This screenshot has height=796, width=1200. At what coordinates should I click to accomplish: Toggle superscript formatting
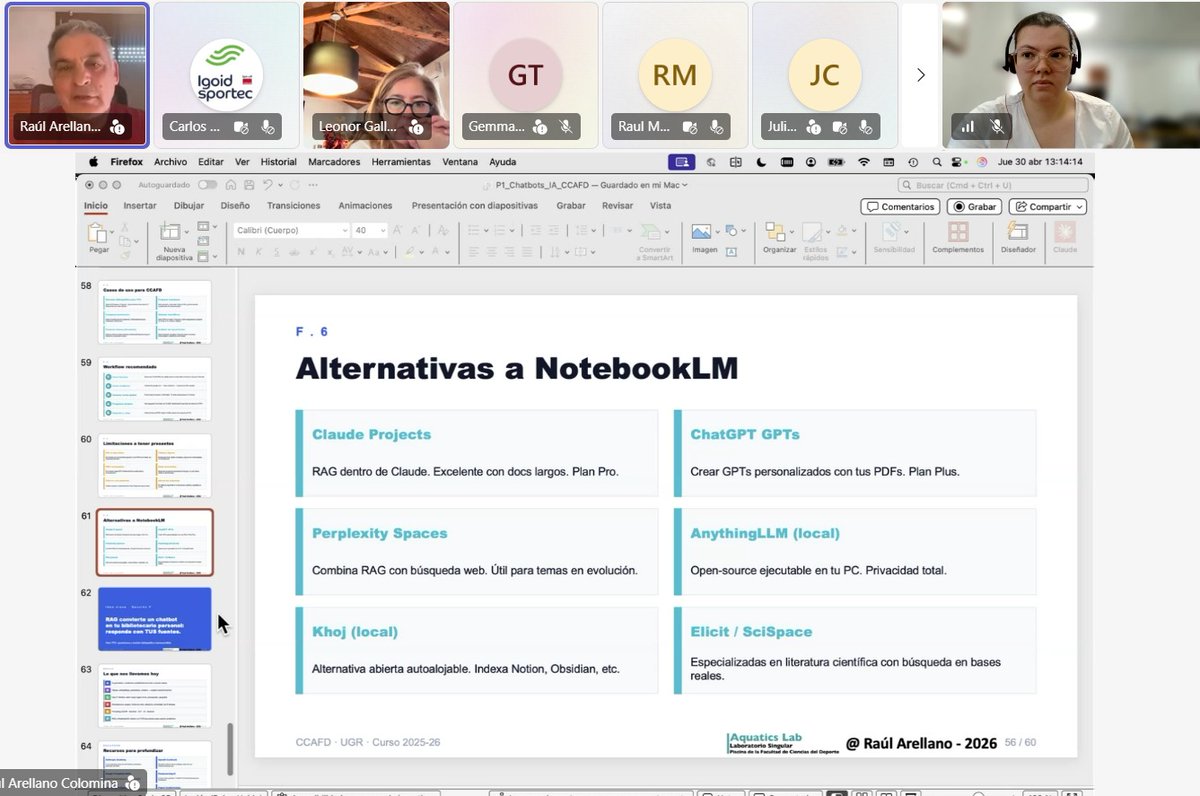(x=312, y=252)
